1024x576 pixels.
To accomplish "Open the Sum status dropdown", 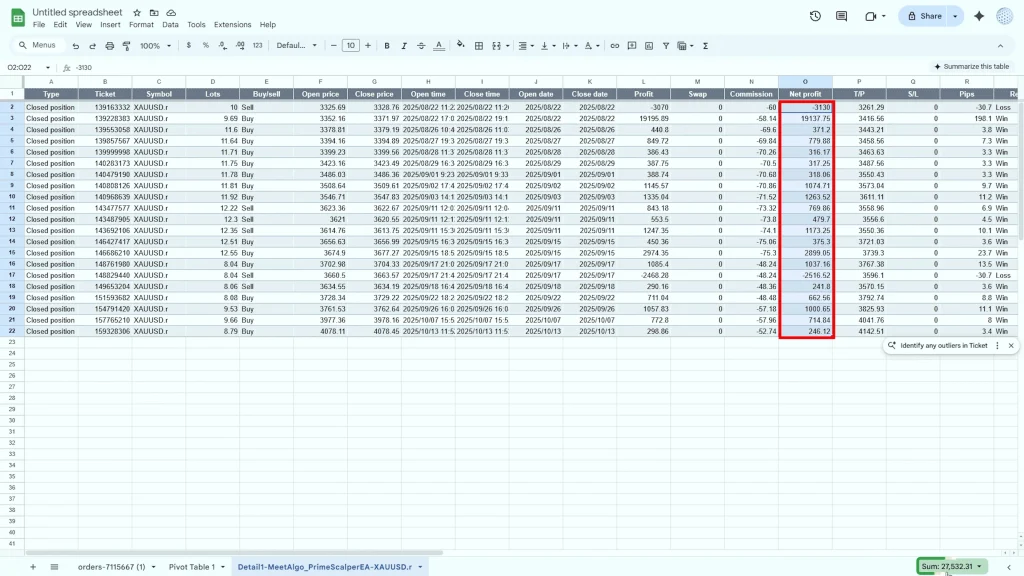I will coord(951,566).
